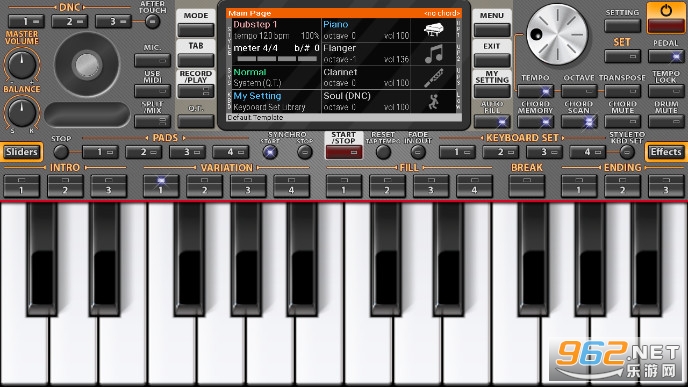Select Ending 3

click(666, 186)
